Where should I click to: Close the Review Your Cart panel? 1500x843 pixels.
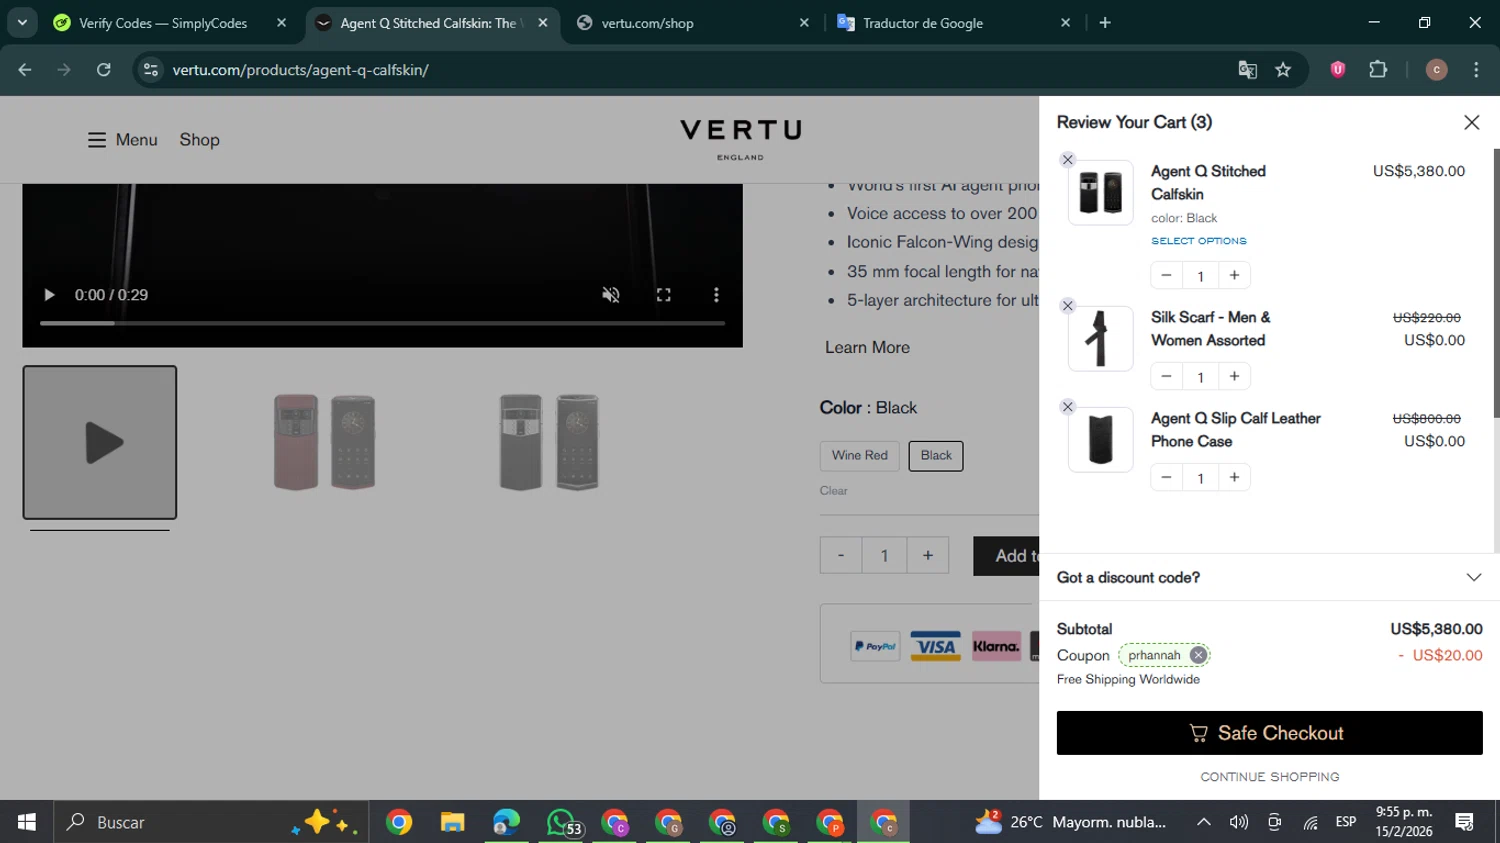coord(1471,122)
